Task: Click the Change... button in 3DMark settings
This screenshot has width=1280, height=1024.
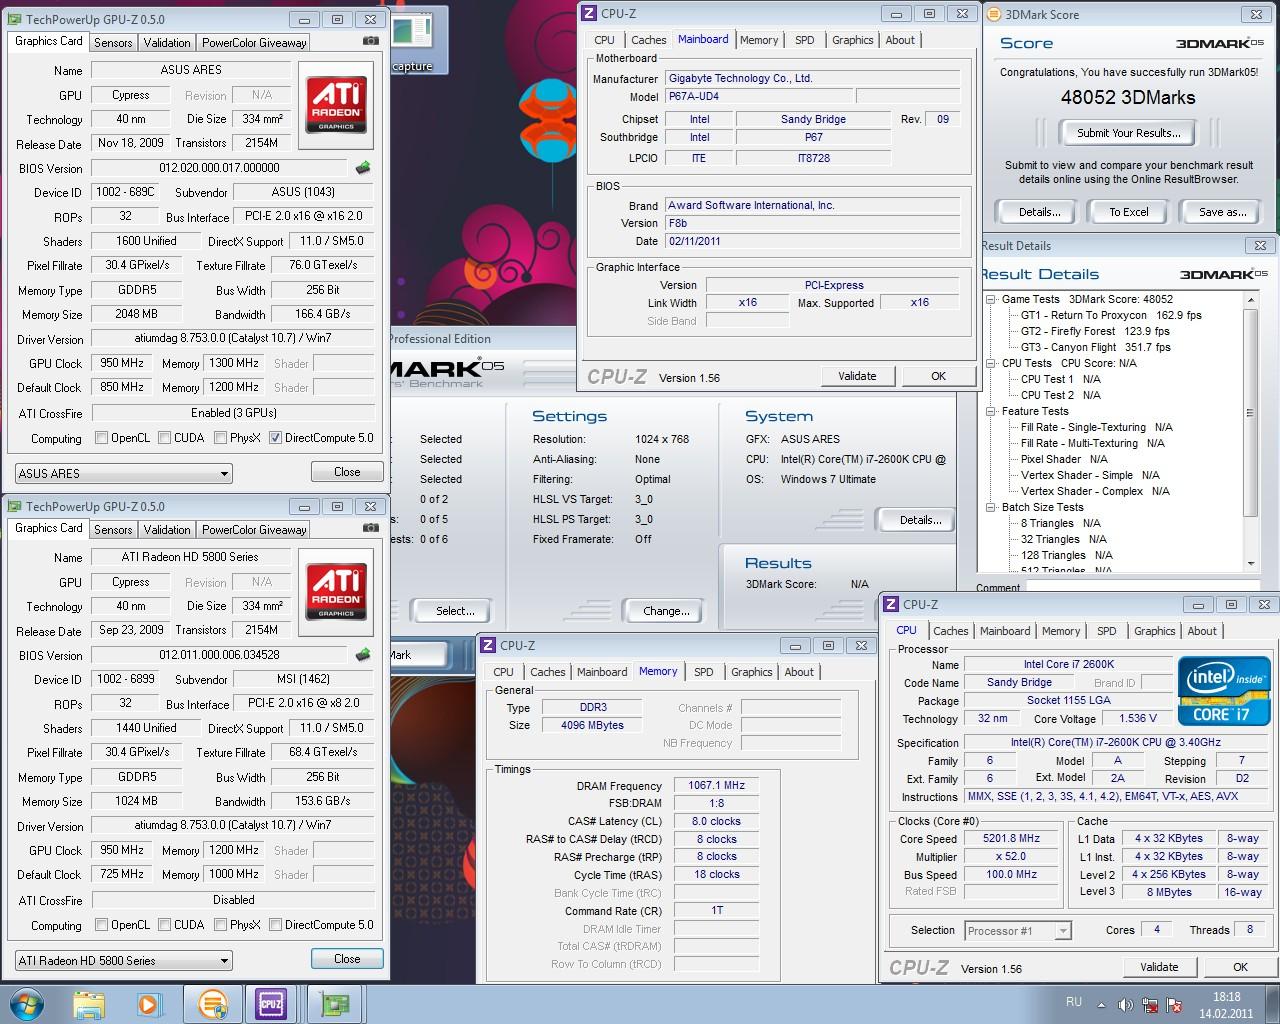Action: (x=666, y=611)
